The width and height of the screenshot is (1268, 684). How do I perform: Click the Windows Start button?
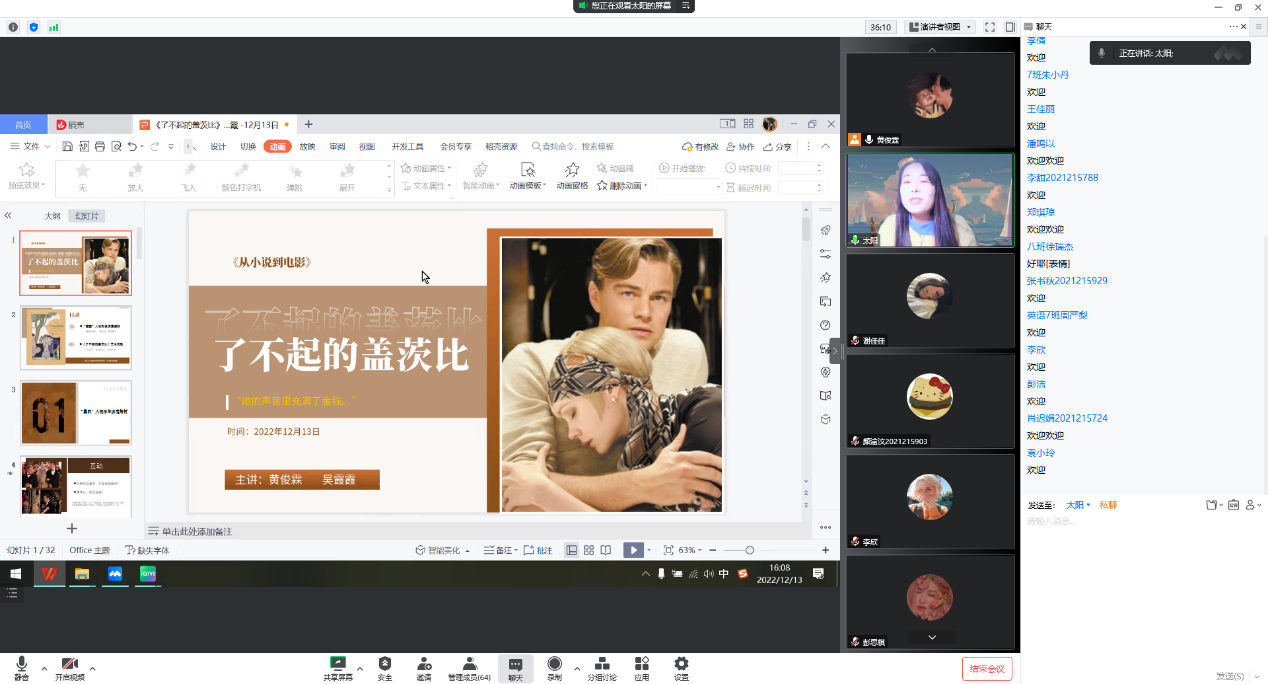16,574
